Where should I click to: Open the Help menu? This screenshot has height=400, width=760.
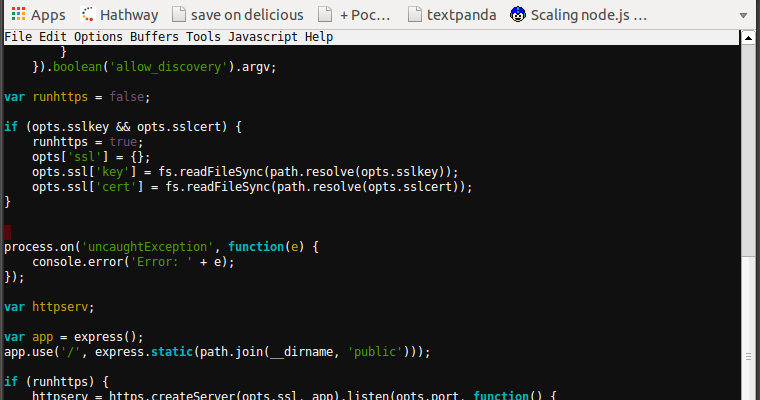[319, 37]
